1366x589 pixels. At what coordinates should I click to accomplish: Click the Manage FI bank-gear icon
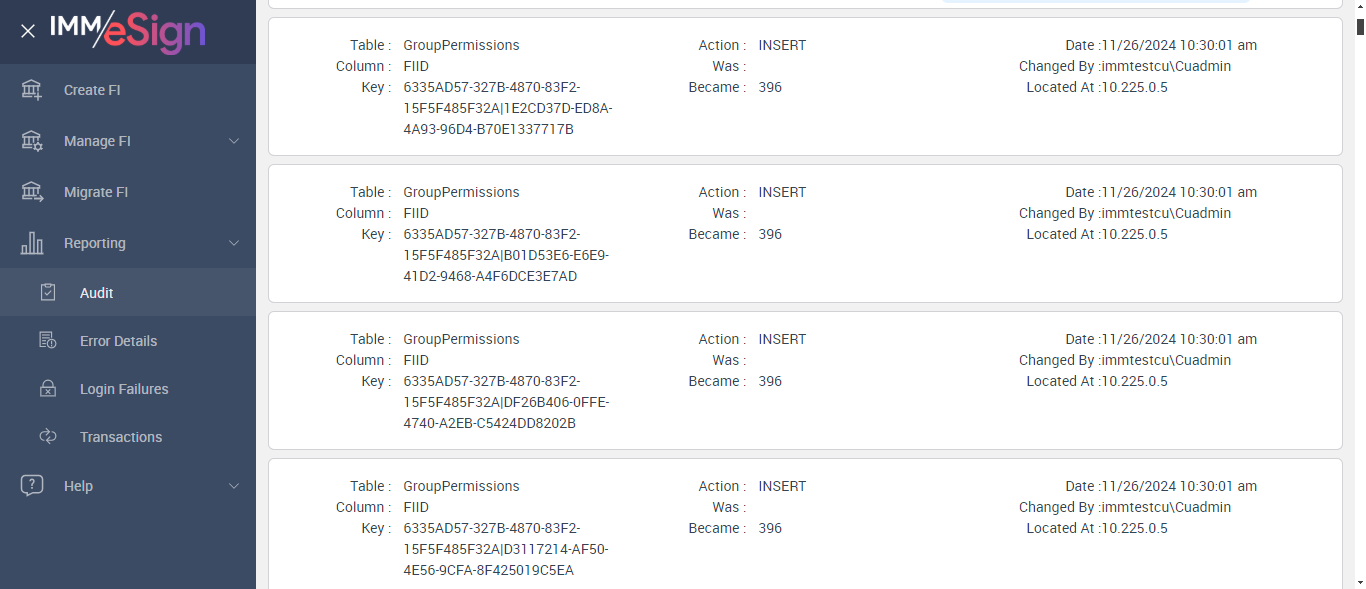click(32, 141)
